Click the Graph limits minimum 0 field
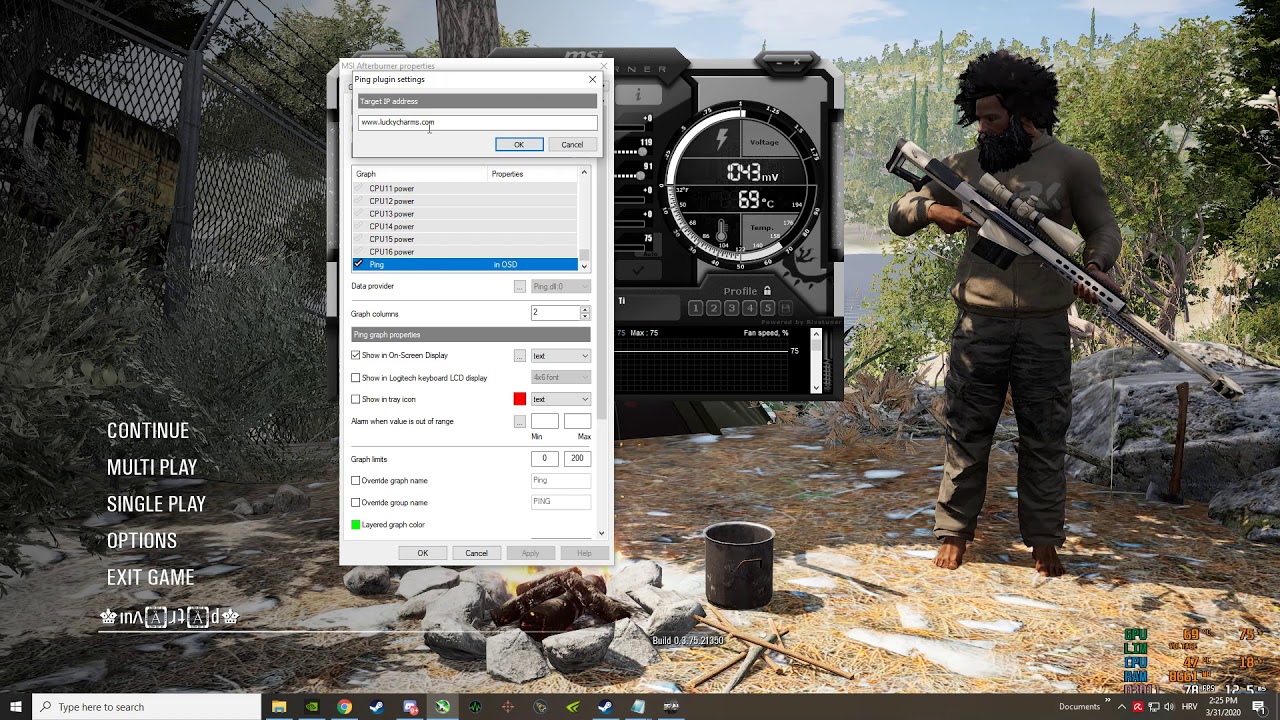Image resolution: width=1280 pixels, height=720 pixels. point(545,459)
